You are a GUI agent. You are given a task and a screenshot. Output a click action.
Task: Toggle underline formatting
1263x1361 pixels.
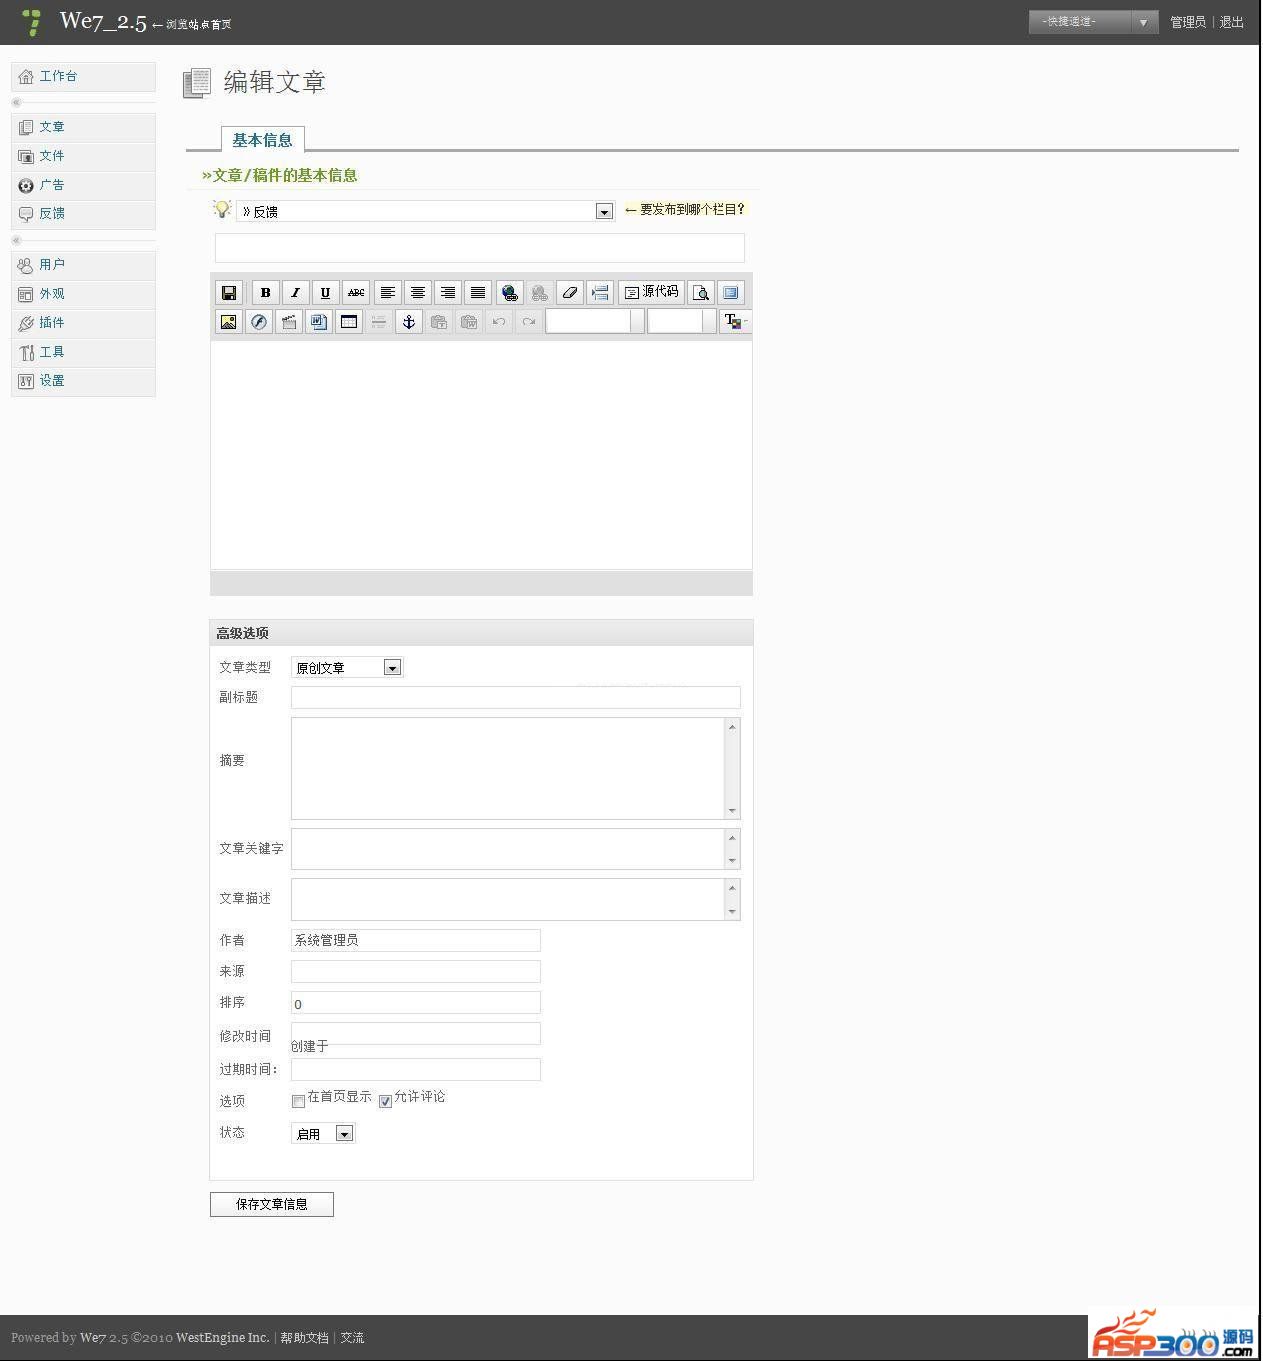(325, 292)
